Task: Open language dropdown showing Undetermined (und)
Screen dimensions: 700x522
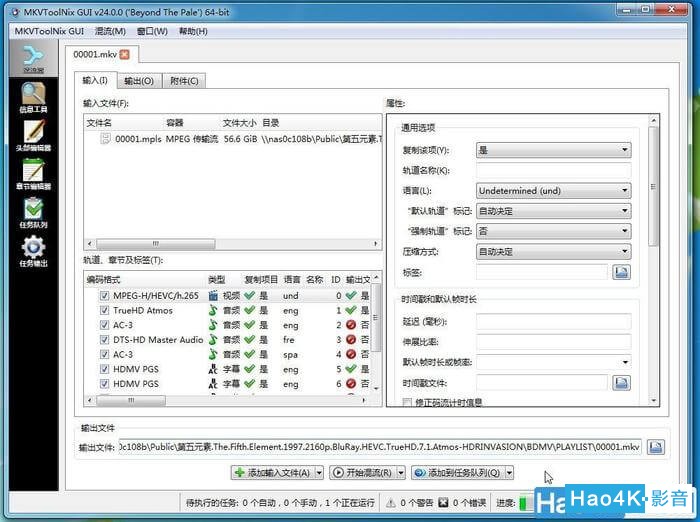Action: point(554,191)
